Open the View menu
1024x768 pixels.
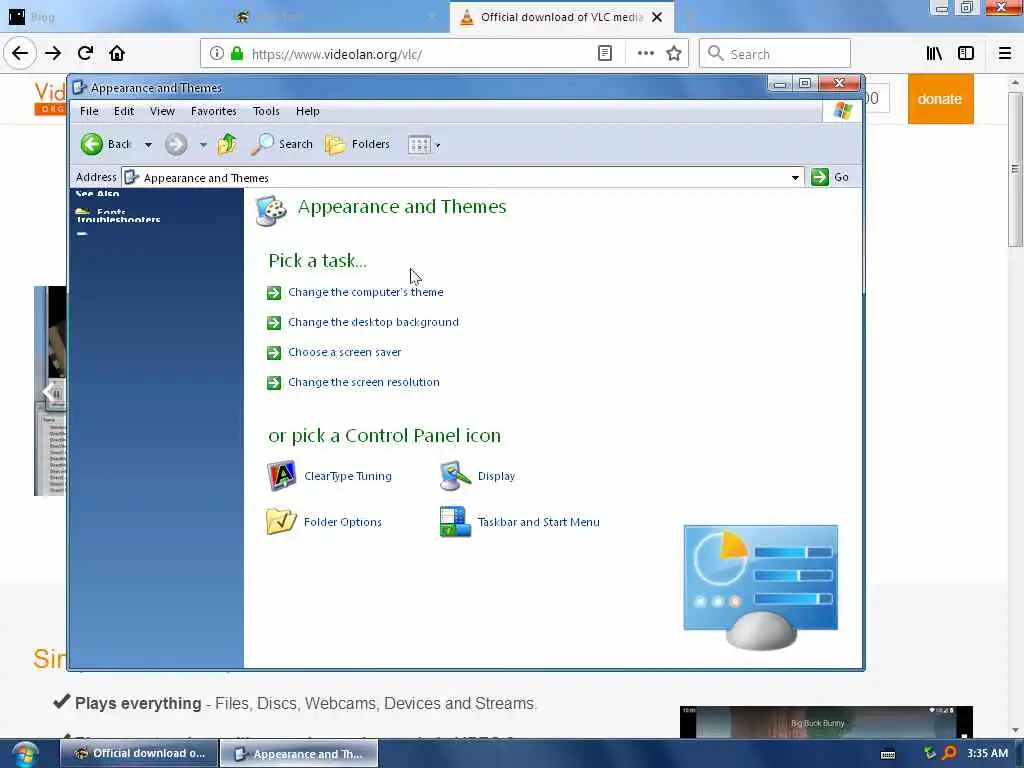(162, 111)
